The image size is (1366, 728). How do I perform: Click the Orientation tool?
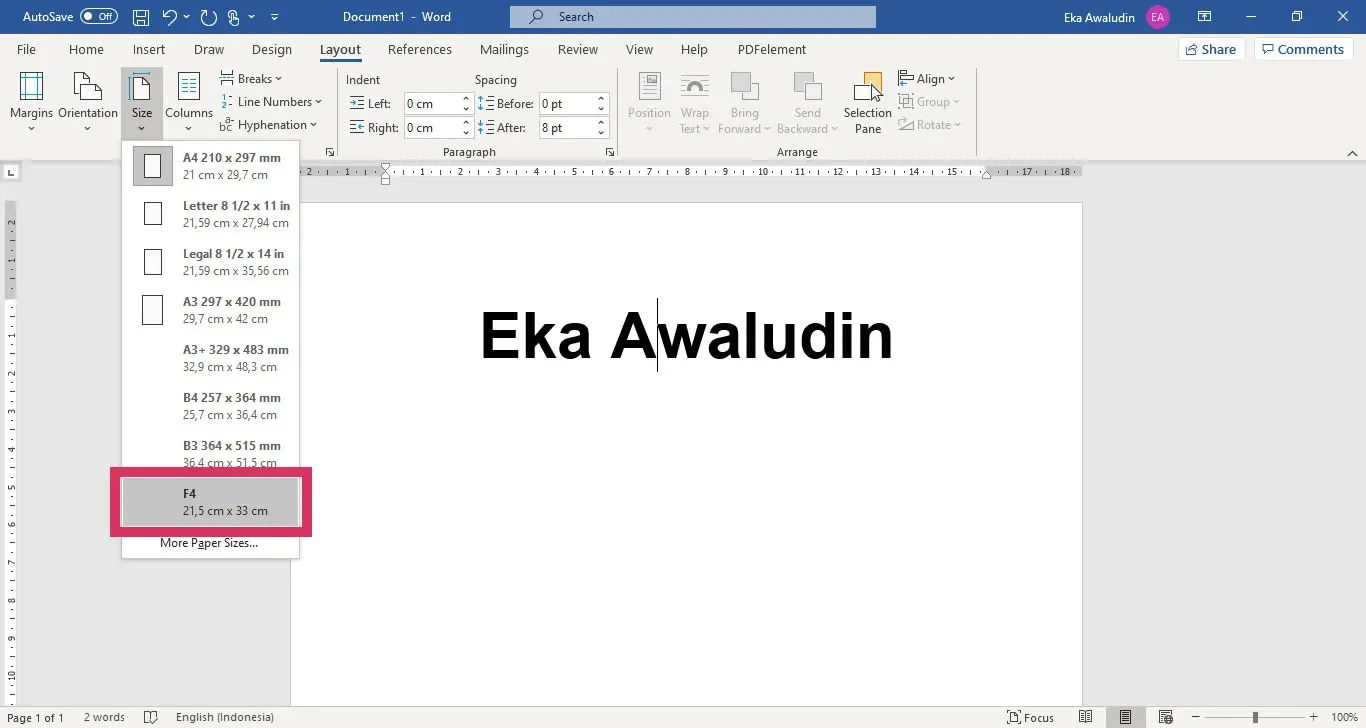(x=87, y=100)
